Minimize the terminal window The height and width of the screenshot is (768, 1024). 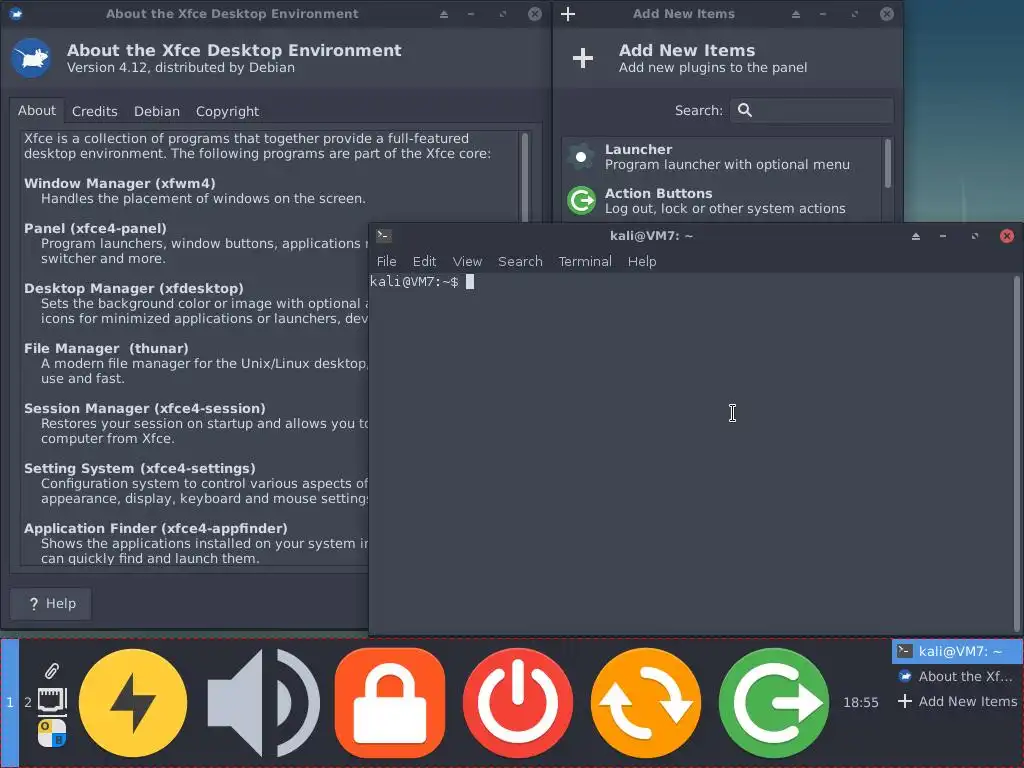tap(943, 236)
